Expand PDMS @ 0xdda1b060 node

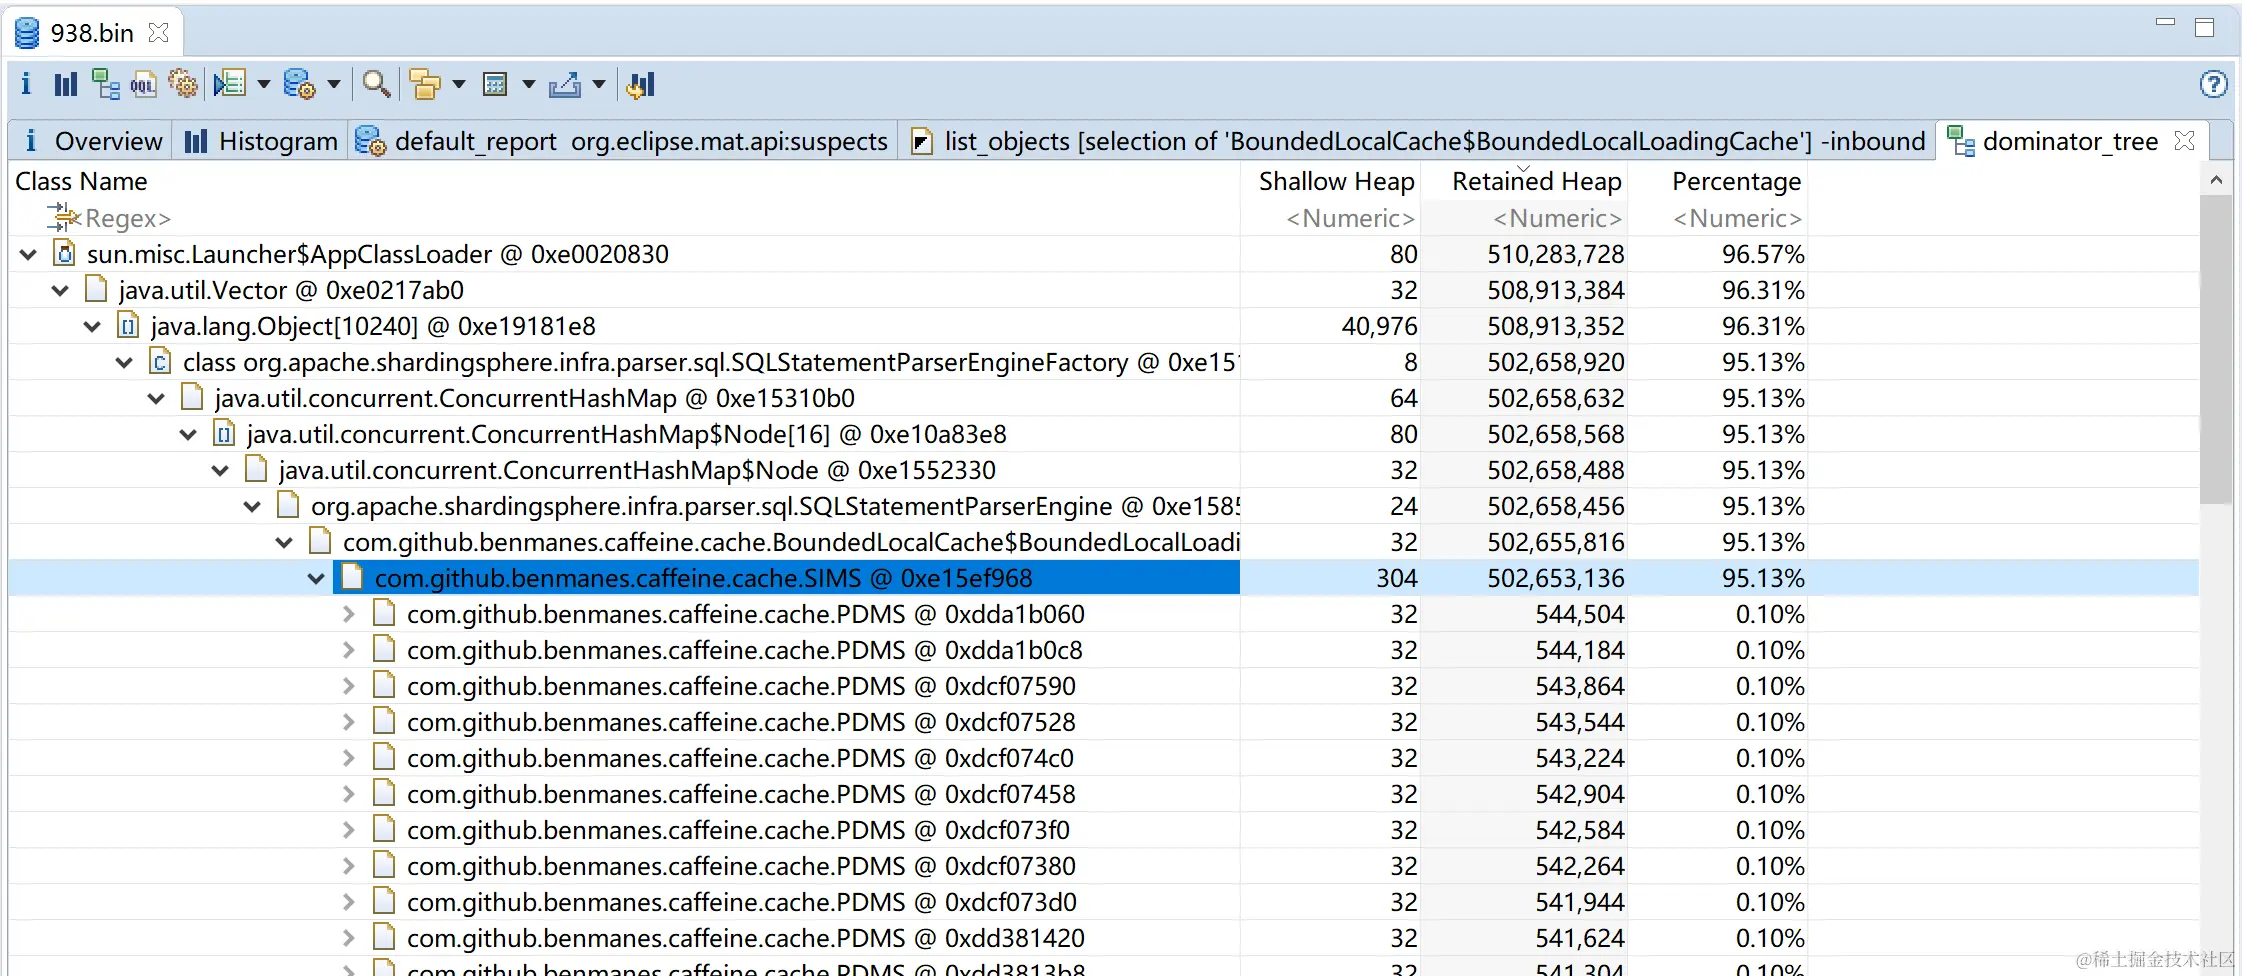tap(348, 614)
